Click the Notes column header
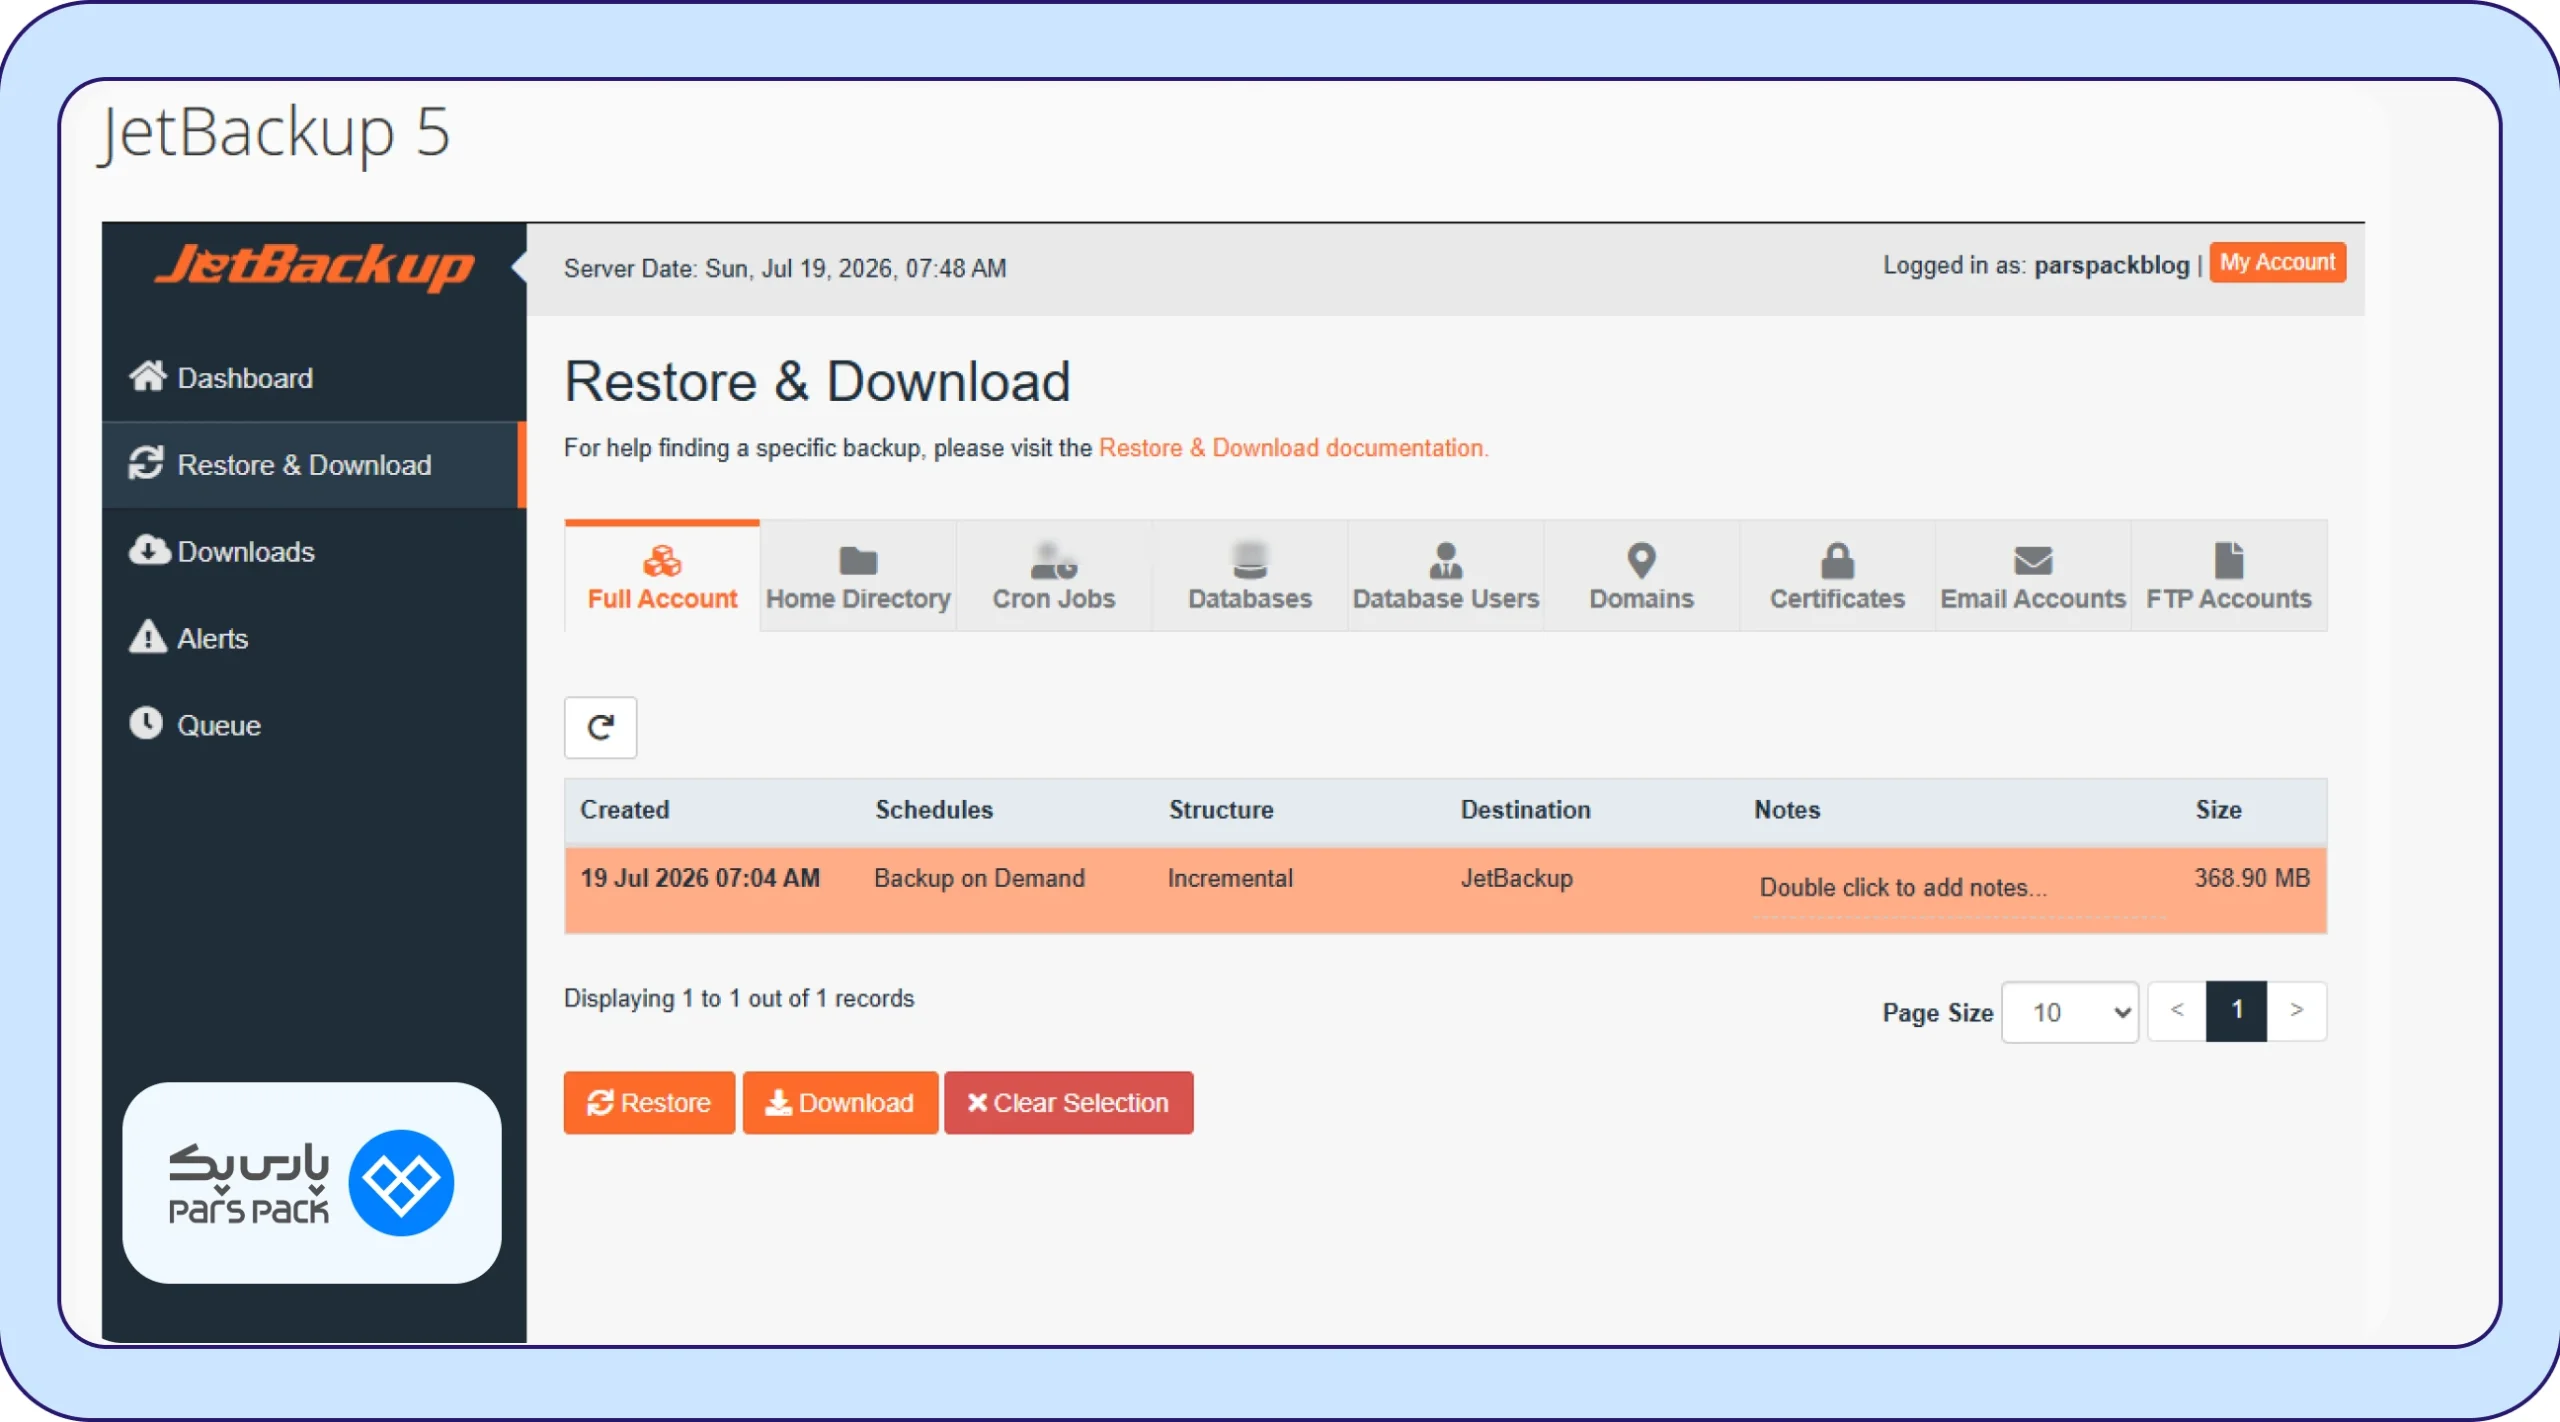Viewport: 2560px width, 1422px height. click(1787, 810)
